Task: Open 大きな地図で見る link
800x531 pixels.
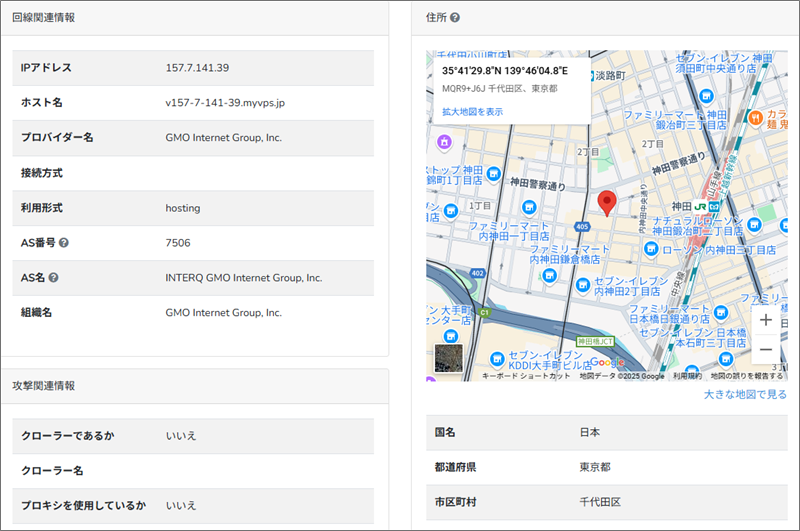Action: click(745, 394)
